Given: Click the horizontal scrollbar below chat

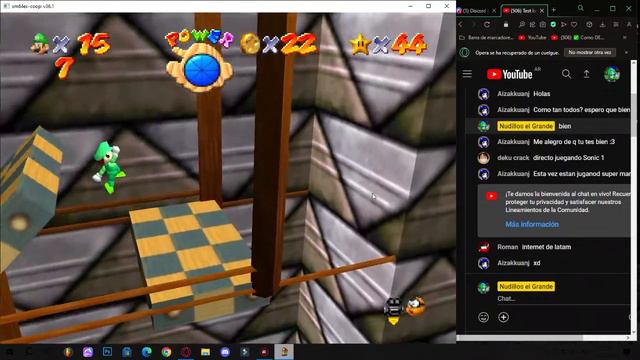Looking at the screenshot, I should 520,338.
